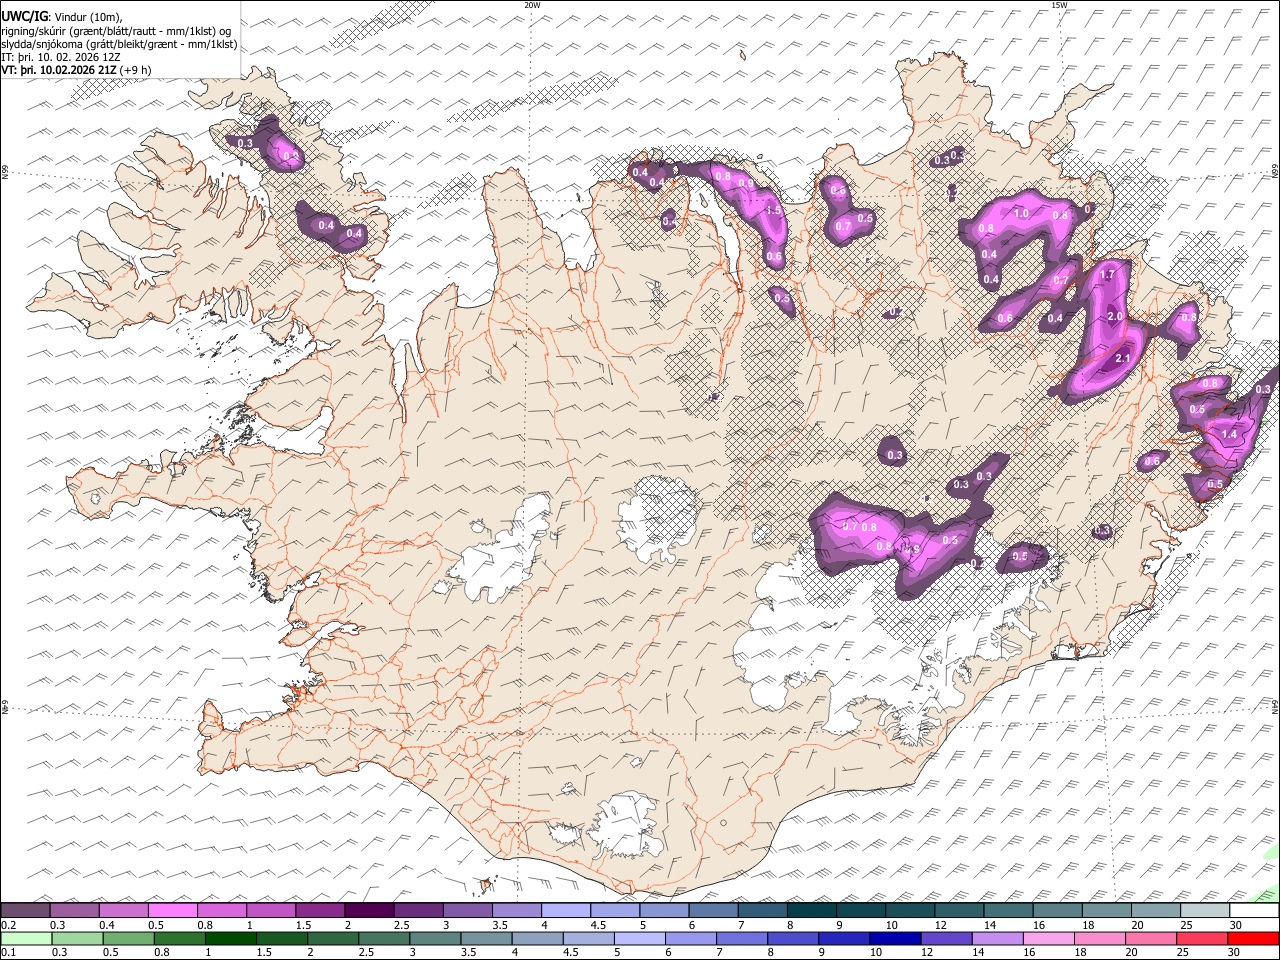Click the 'IT: þri. 10. 02. 2026 12Z' line
This screenshot has width=1280, height=960.
[x=61, y=57]
